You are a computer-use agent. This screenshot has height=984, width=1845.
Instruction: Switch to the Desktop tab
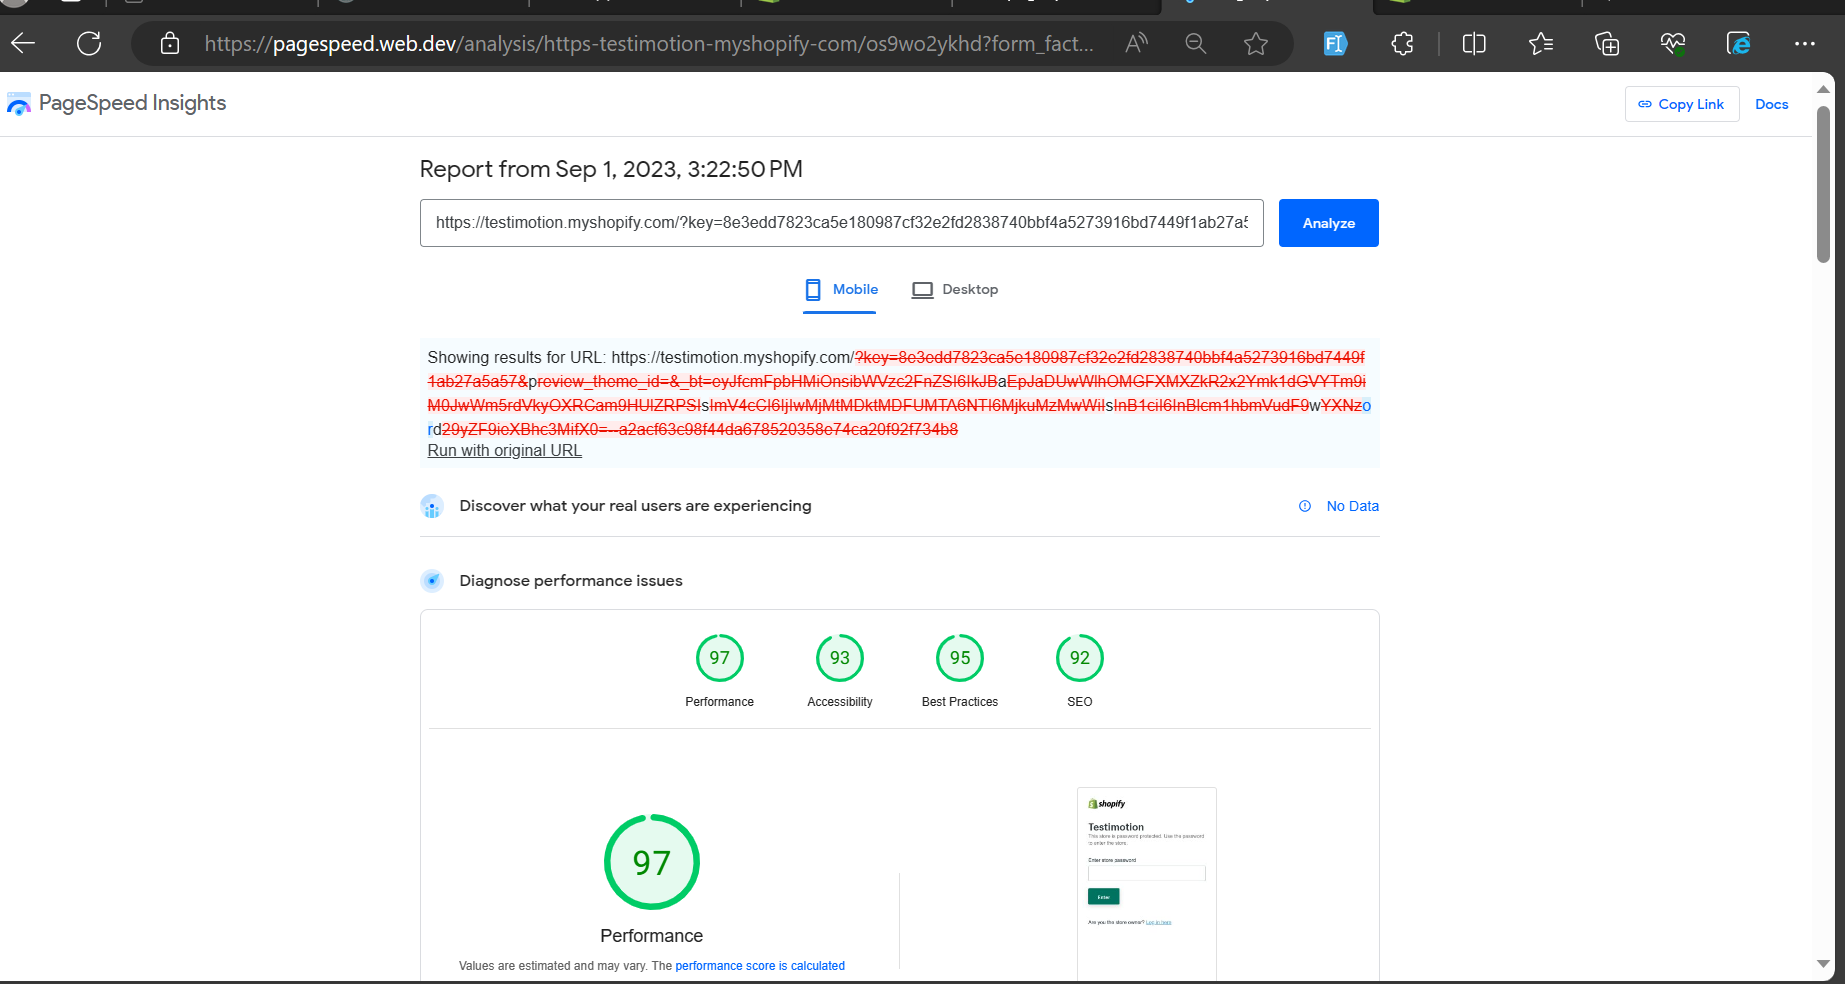pos(955,289)
